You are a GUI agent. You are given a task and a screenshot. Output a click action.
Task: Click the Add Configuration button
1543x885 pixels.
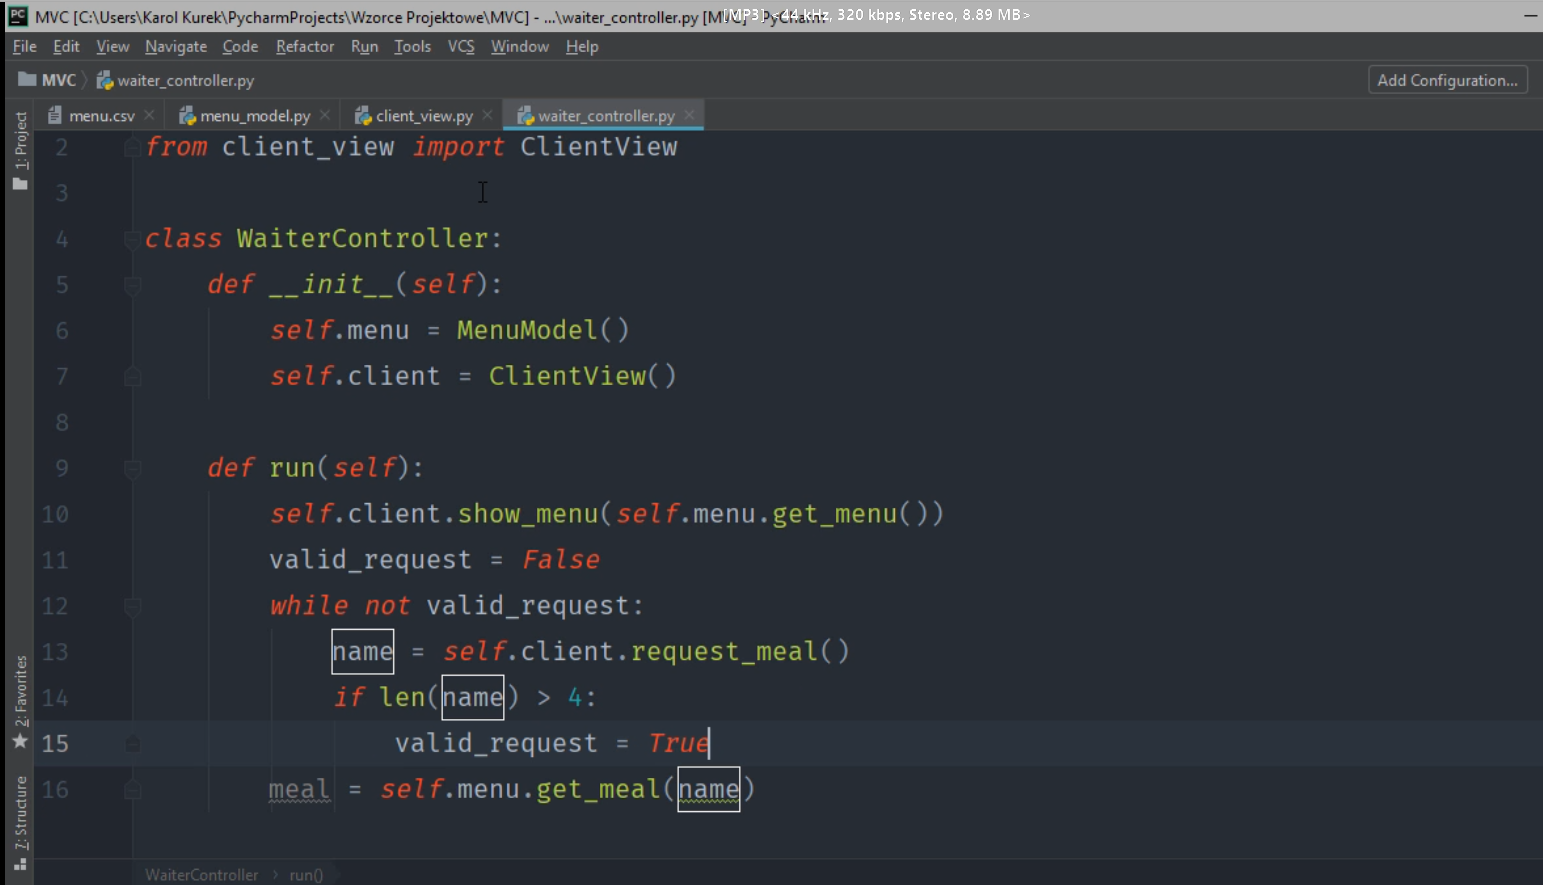coord(1446,80)
